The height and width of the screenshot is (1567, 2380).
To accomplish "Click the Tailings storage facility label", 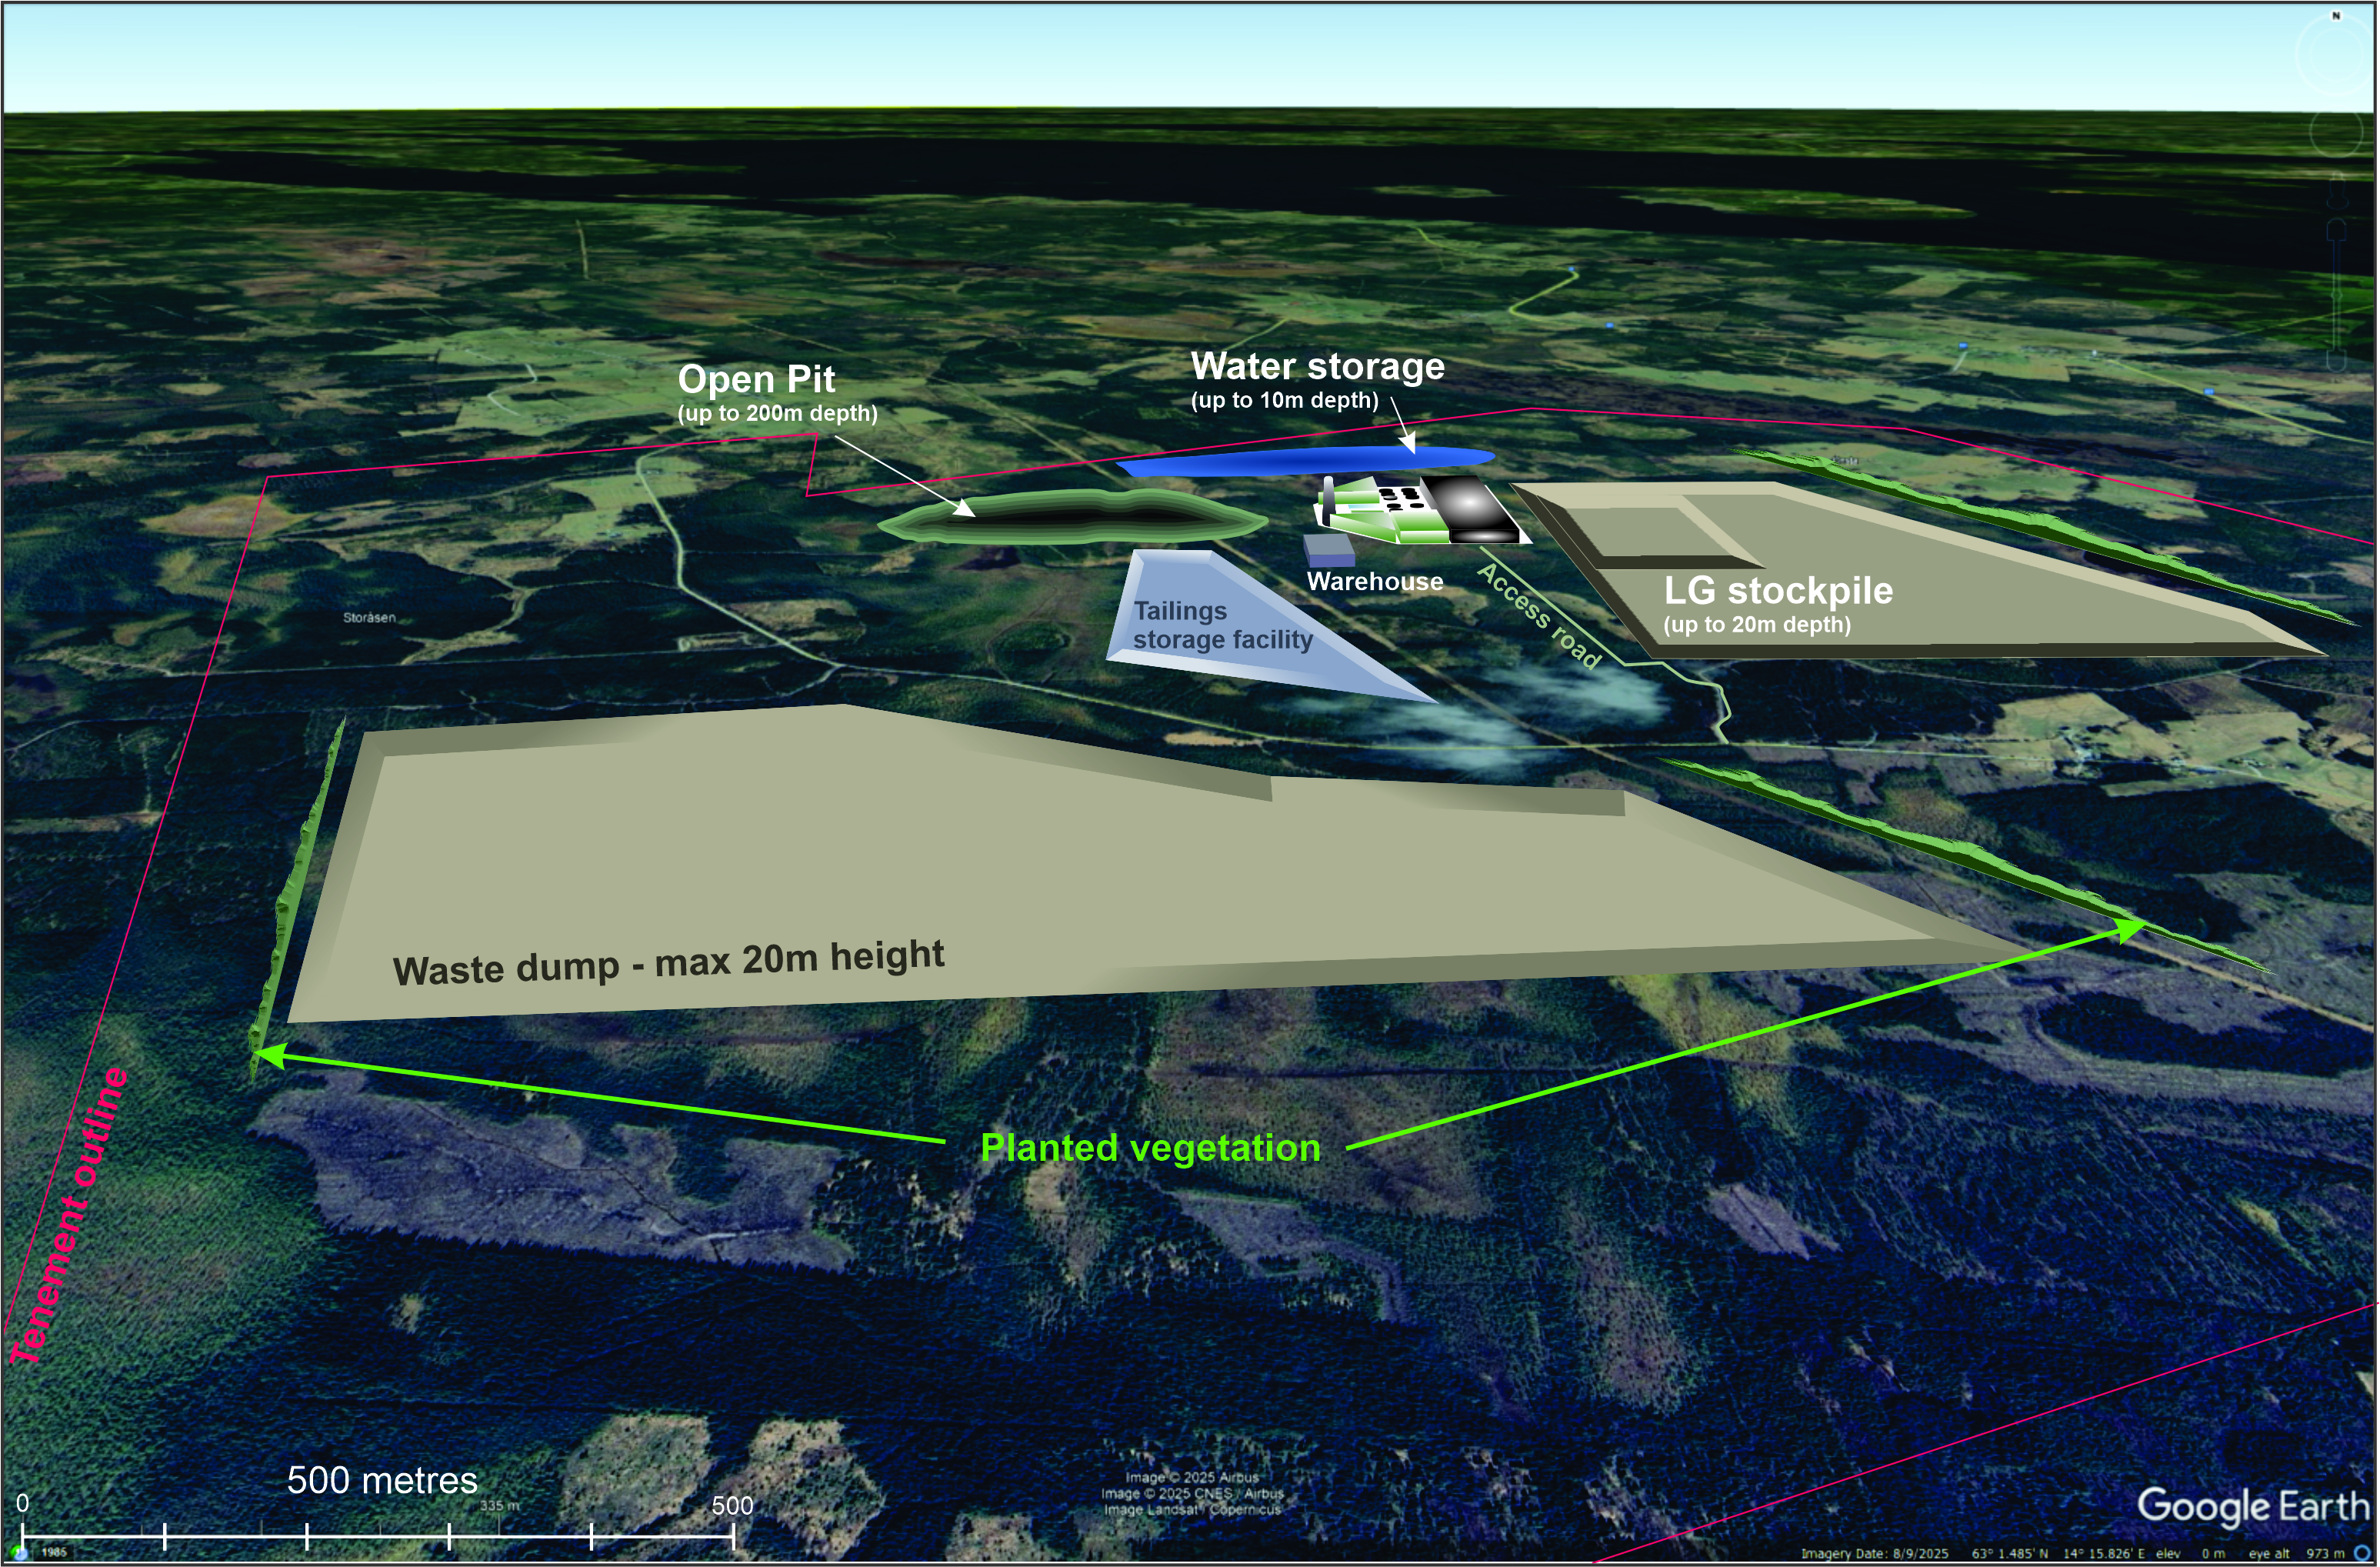I will coord(1222,625).
